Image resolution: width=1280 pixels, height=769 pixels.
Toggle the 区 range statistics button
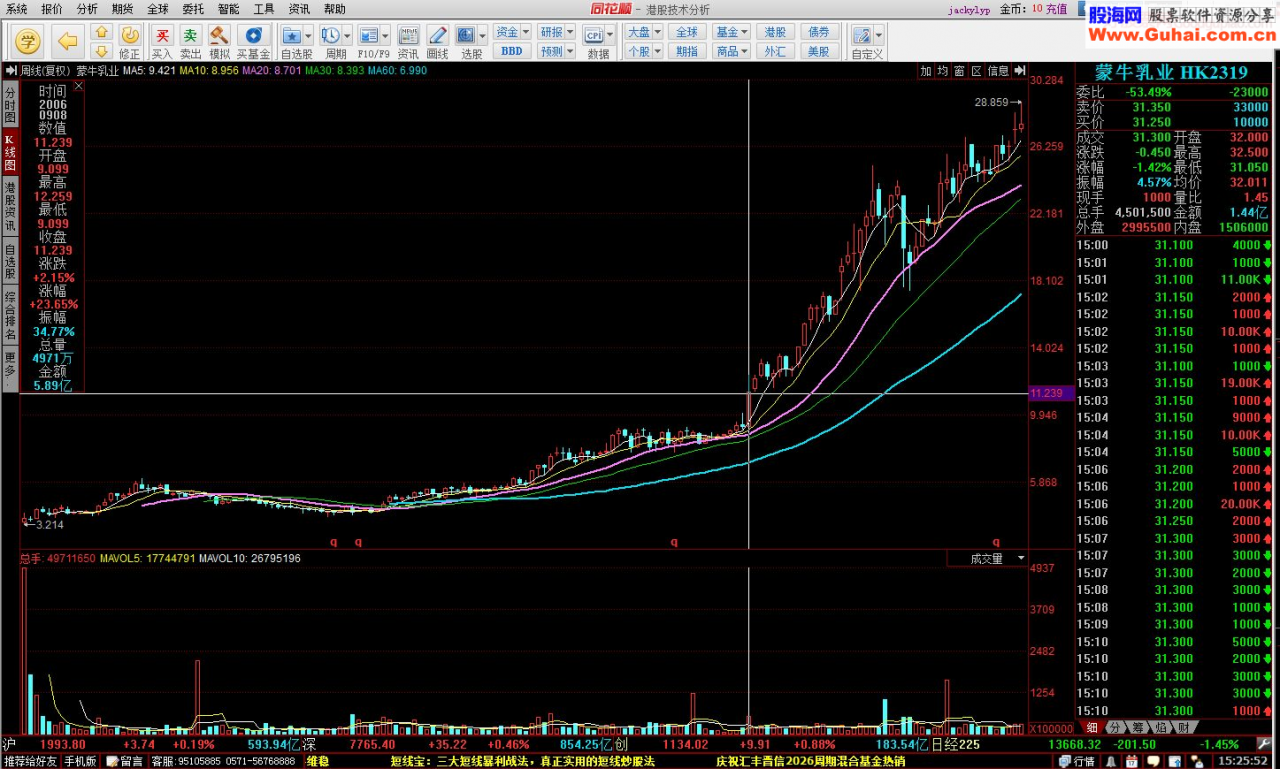976,71
